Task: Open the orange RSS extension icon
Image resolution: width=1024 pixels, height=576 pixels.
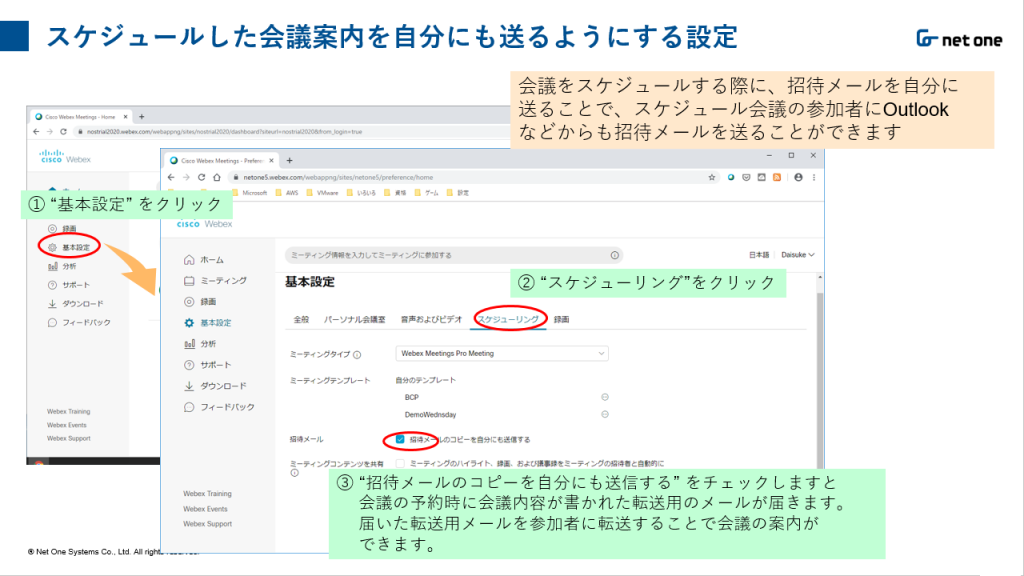Action: pos(776,177)
